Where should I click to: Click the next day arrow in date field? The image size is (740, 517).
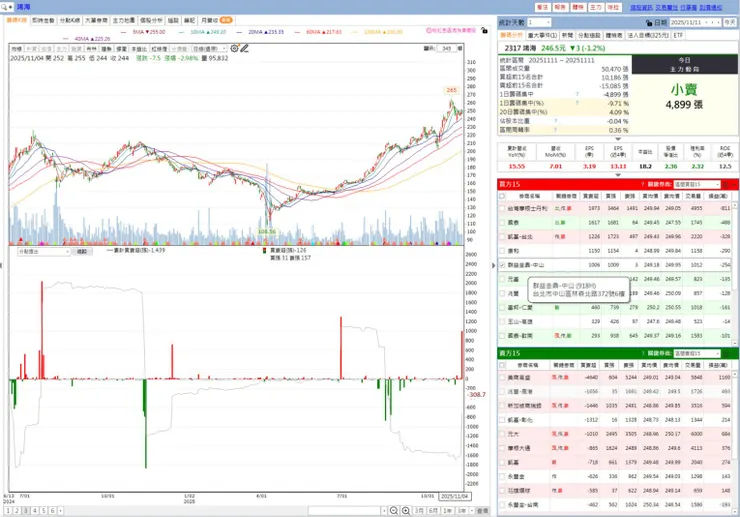click(718, 23)
